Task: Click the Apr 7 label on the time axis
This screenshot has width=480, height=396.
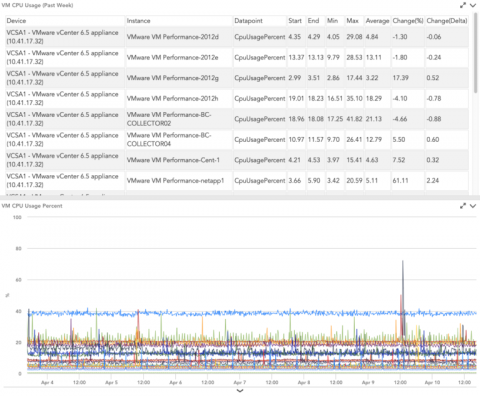Action: point(240,382)
